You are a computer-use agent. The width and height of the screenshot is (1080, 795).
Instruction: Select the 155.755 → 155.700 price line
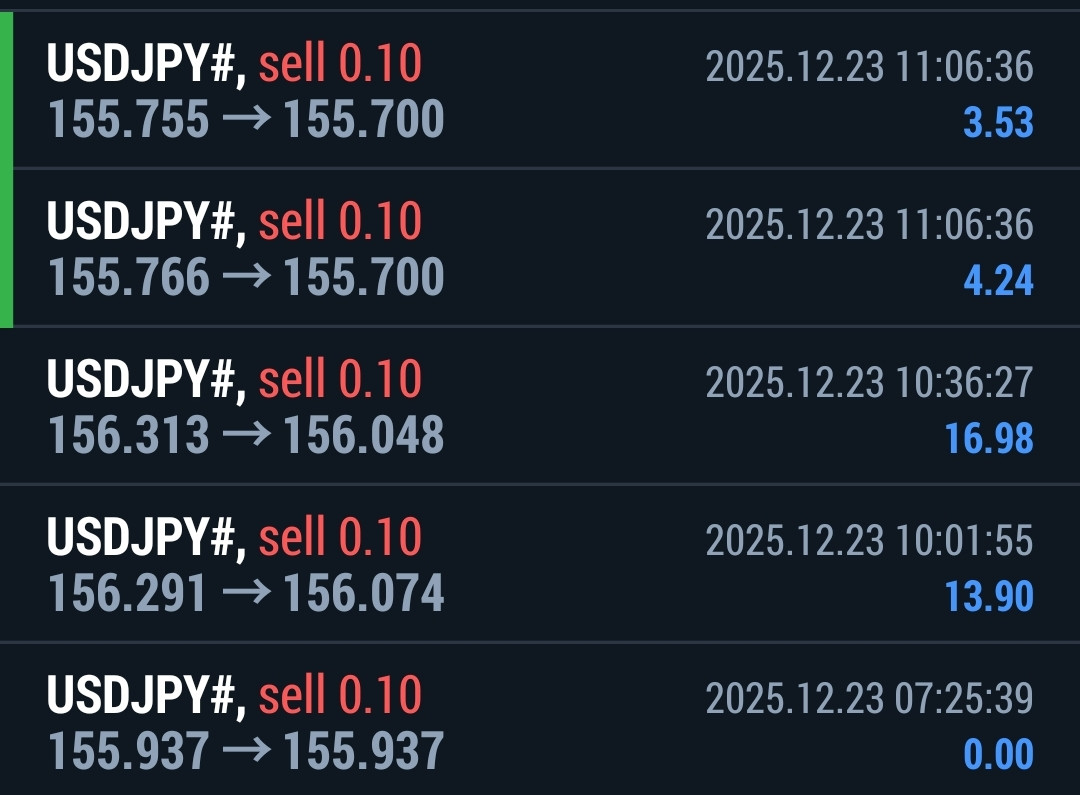[x=246, y=121]
